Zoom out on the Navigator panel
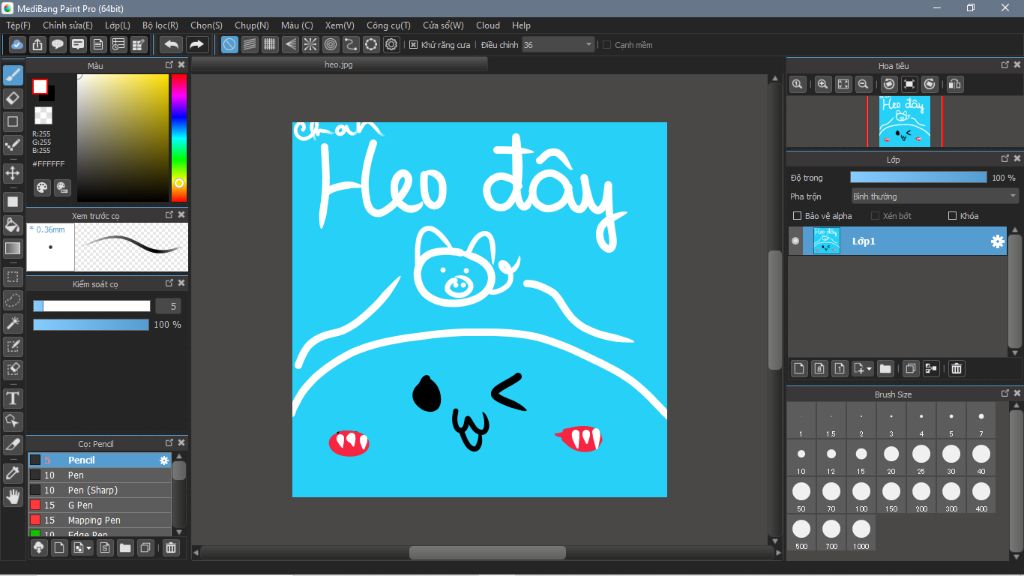Screen dimensions: 1024x576 [x=863, y=84]
